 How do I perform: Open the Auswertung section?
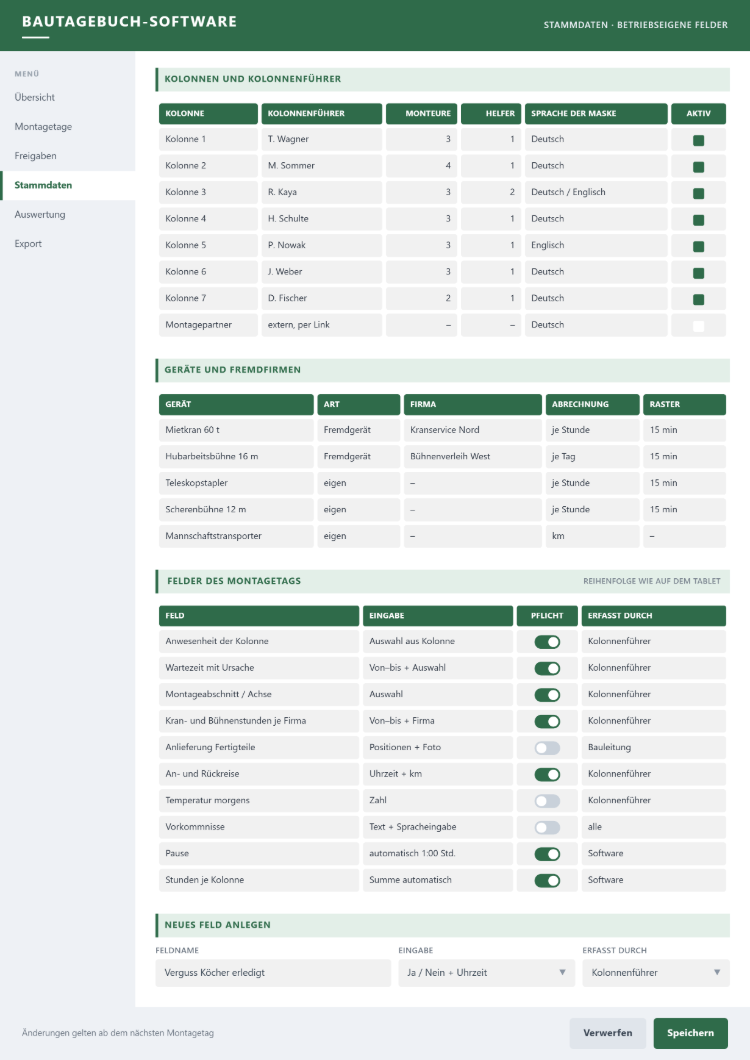68,214
